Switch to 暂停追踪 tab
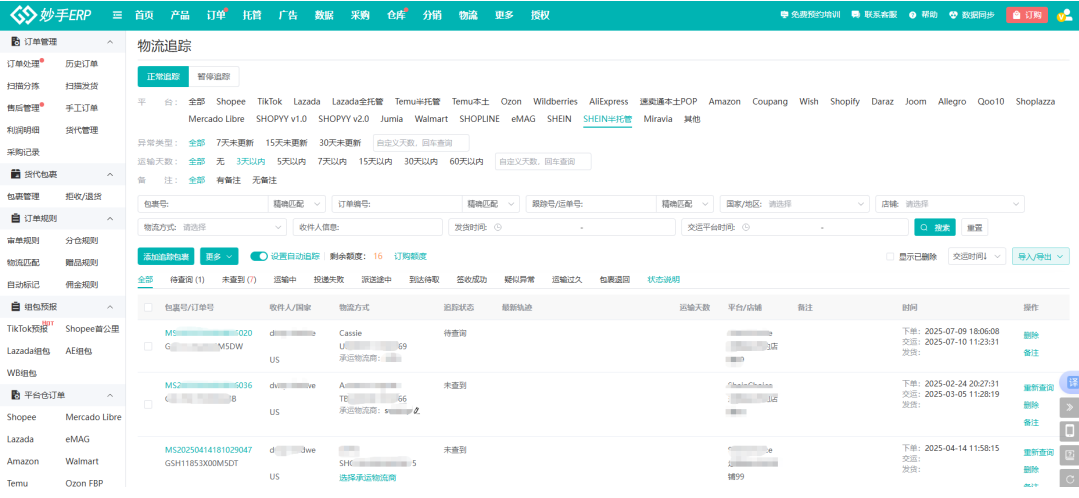 214,76
